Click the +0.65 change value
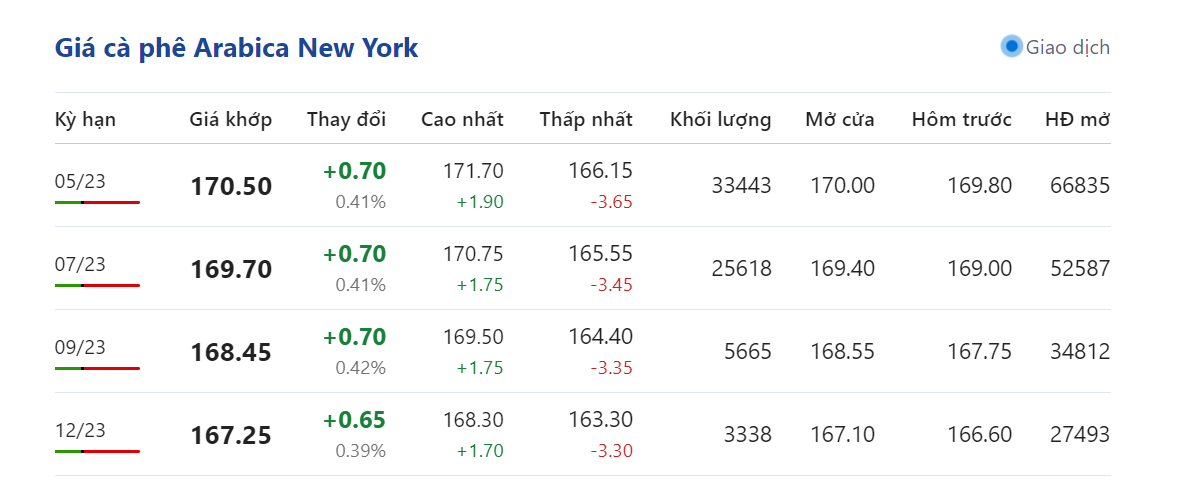This screenshot has width=1179, height=503. (354, 419)
